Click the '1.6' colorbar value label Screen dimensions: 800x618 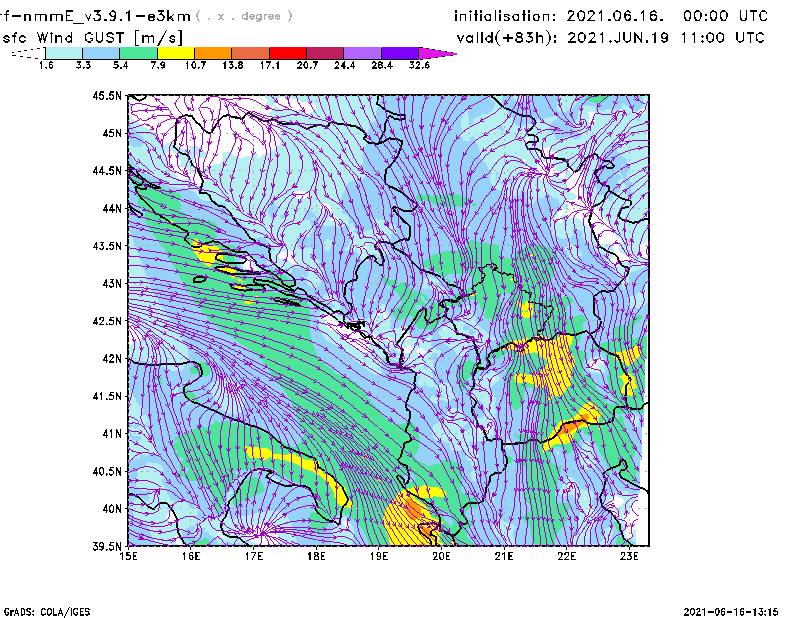tap(46, 65)
